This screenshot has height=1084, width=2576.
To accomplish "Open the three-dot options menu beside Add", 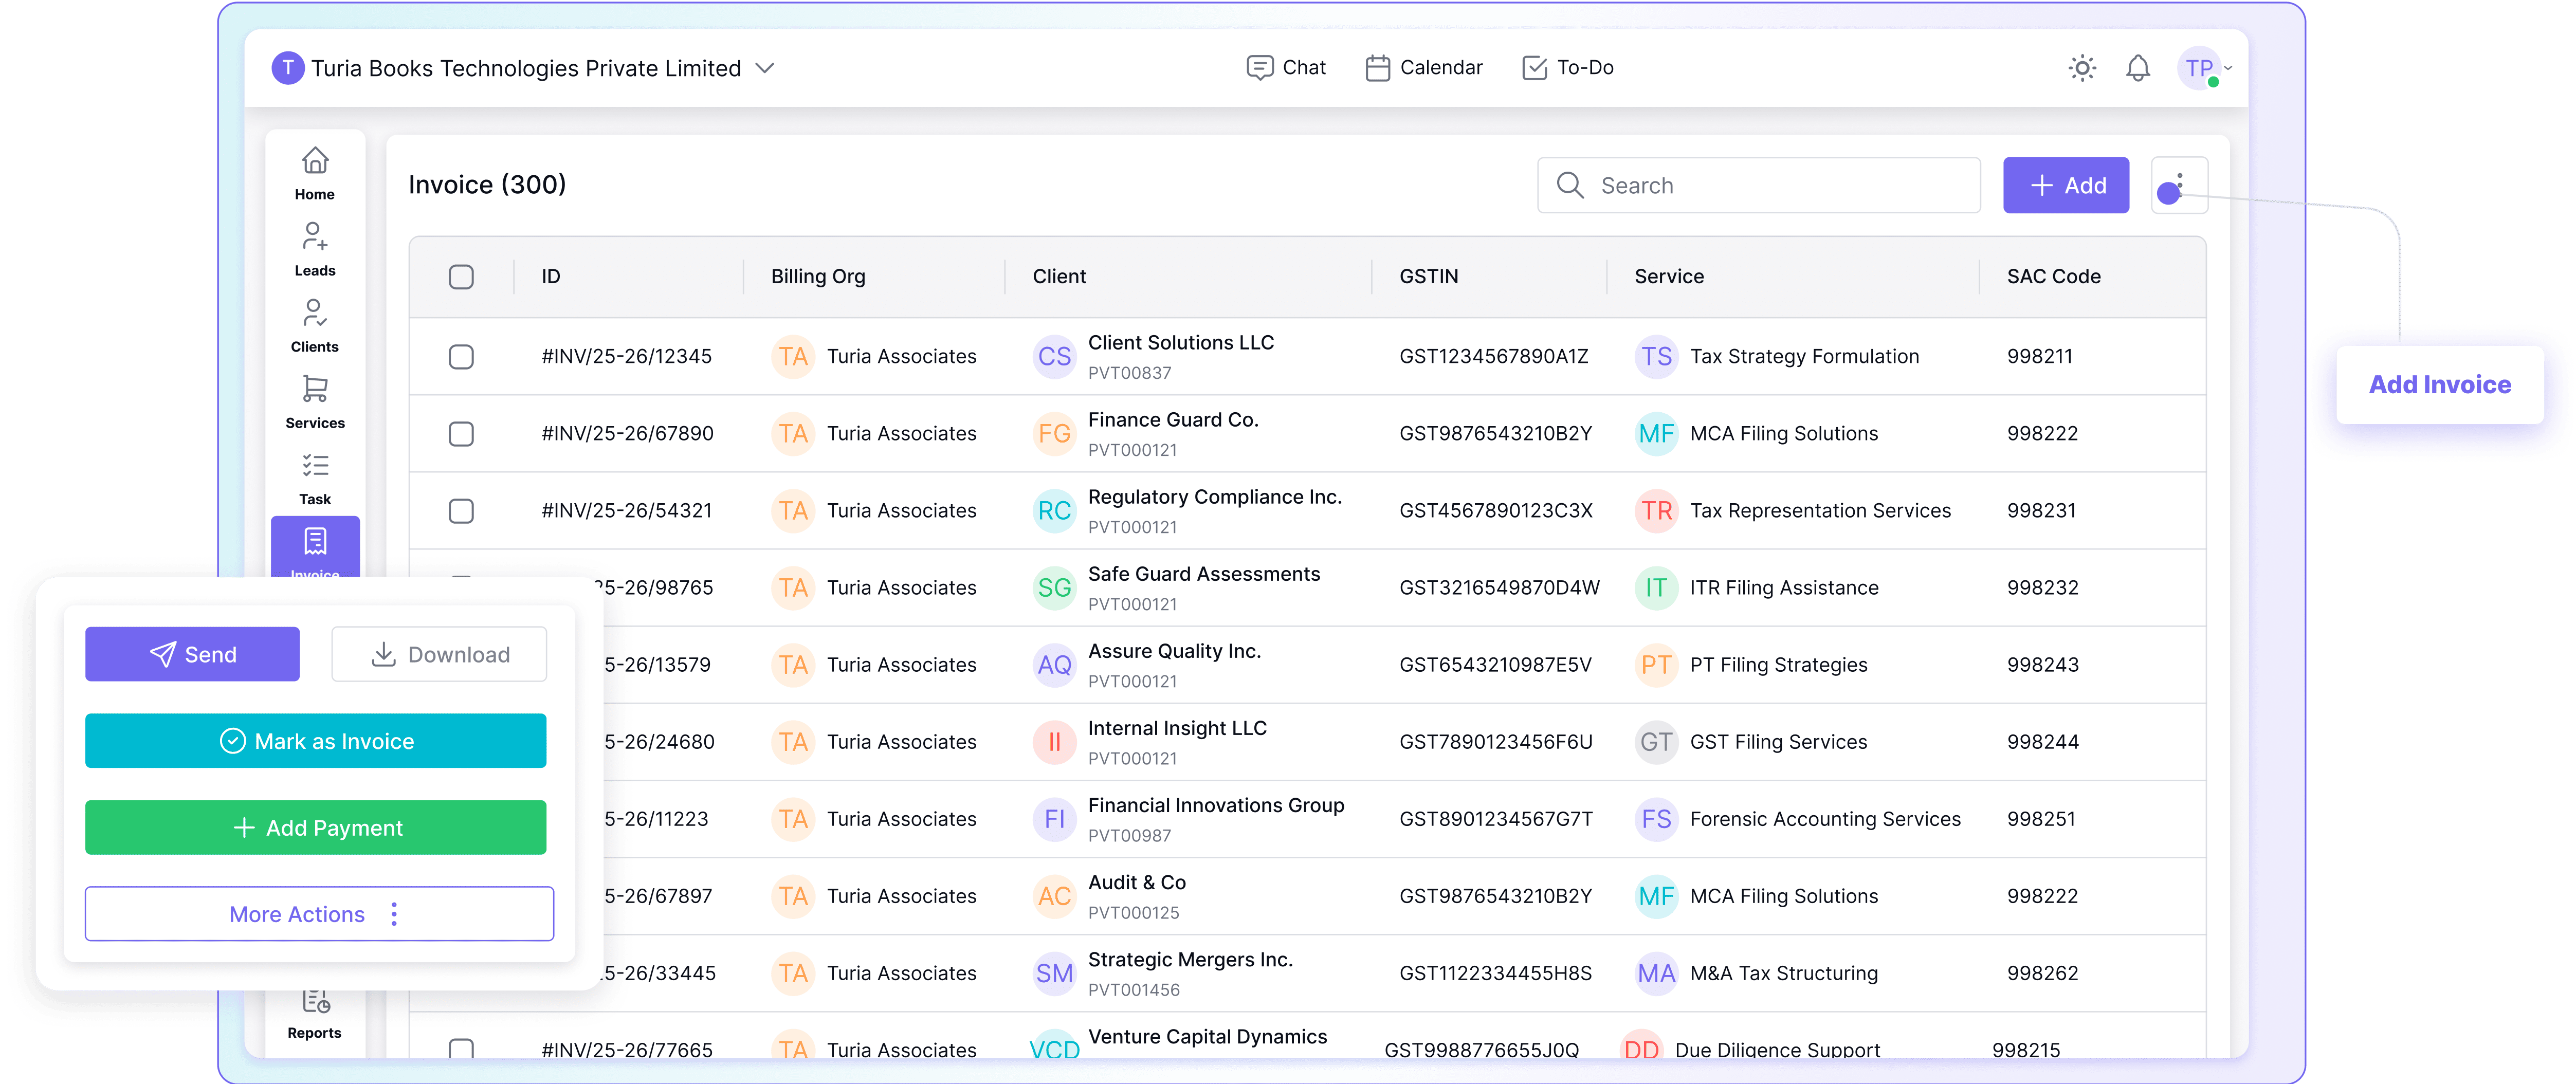I will [x=2179, y=185].
